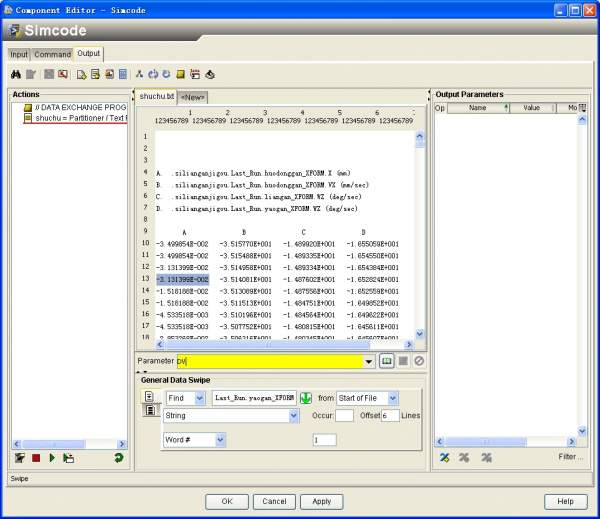Click the Occur input field
The image size is (600, 519).
click(x=344, y=416)
